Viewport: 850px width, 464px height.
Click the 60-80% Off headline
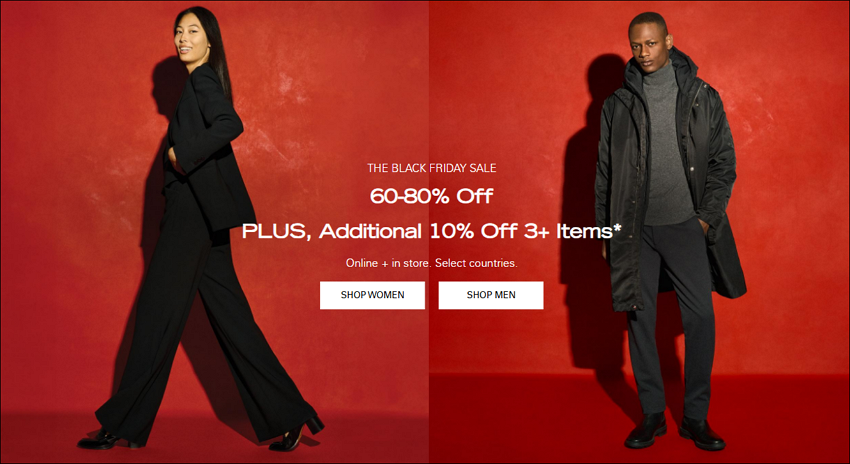432,196
